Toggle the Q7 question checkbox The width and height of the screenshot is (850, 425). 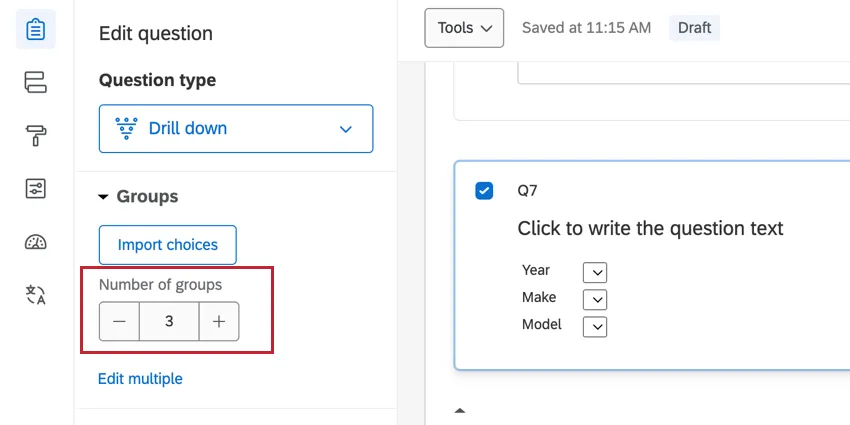(x=484, y=190)
